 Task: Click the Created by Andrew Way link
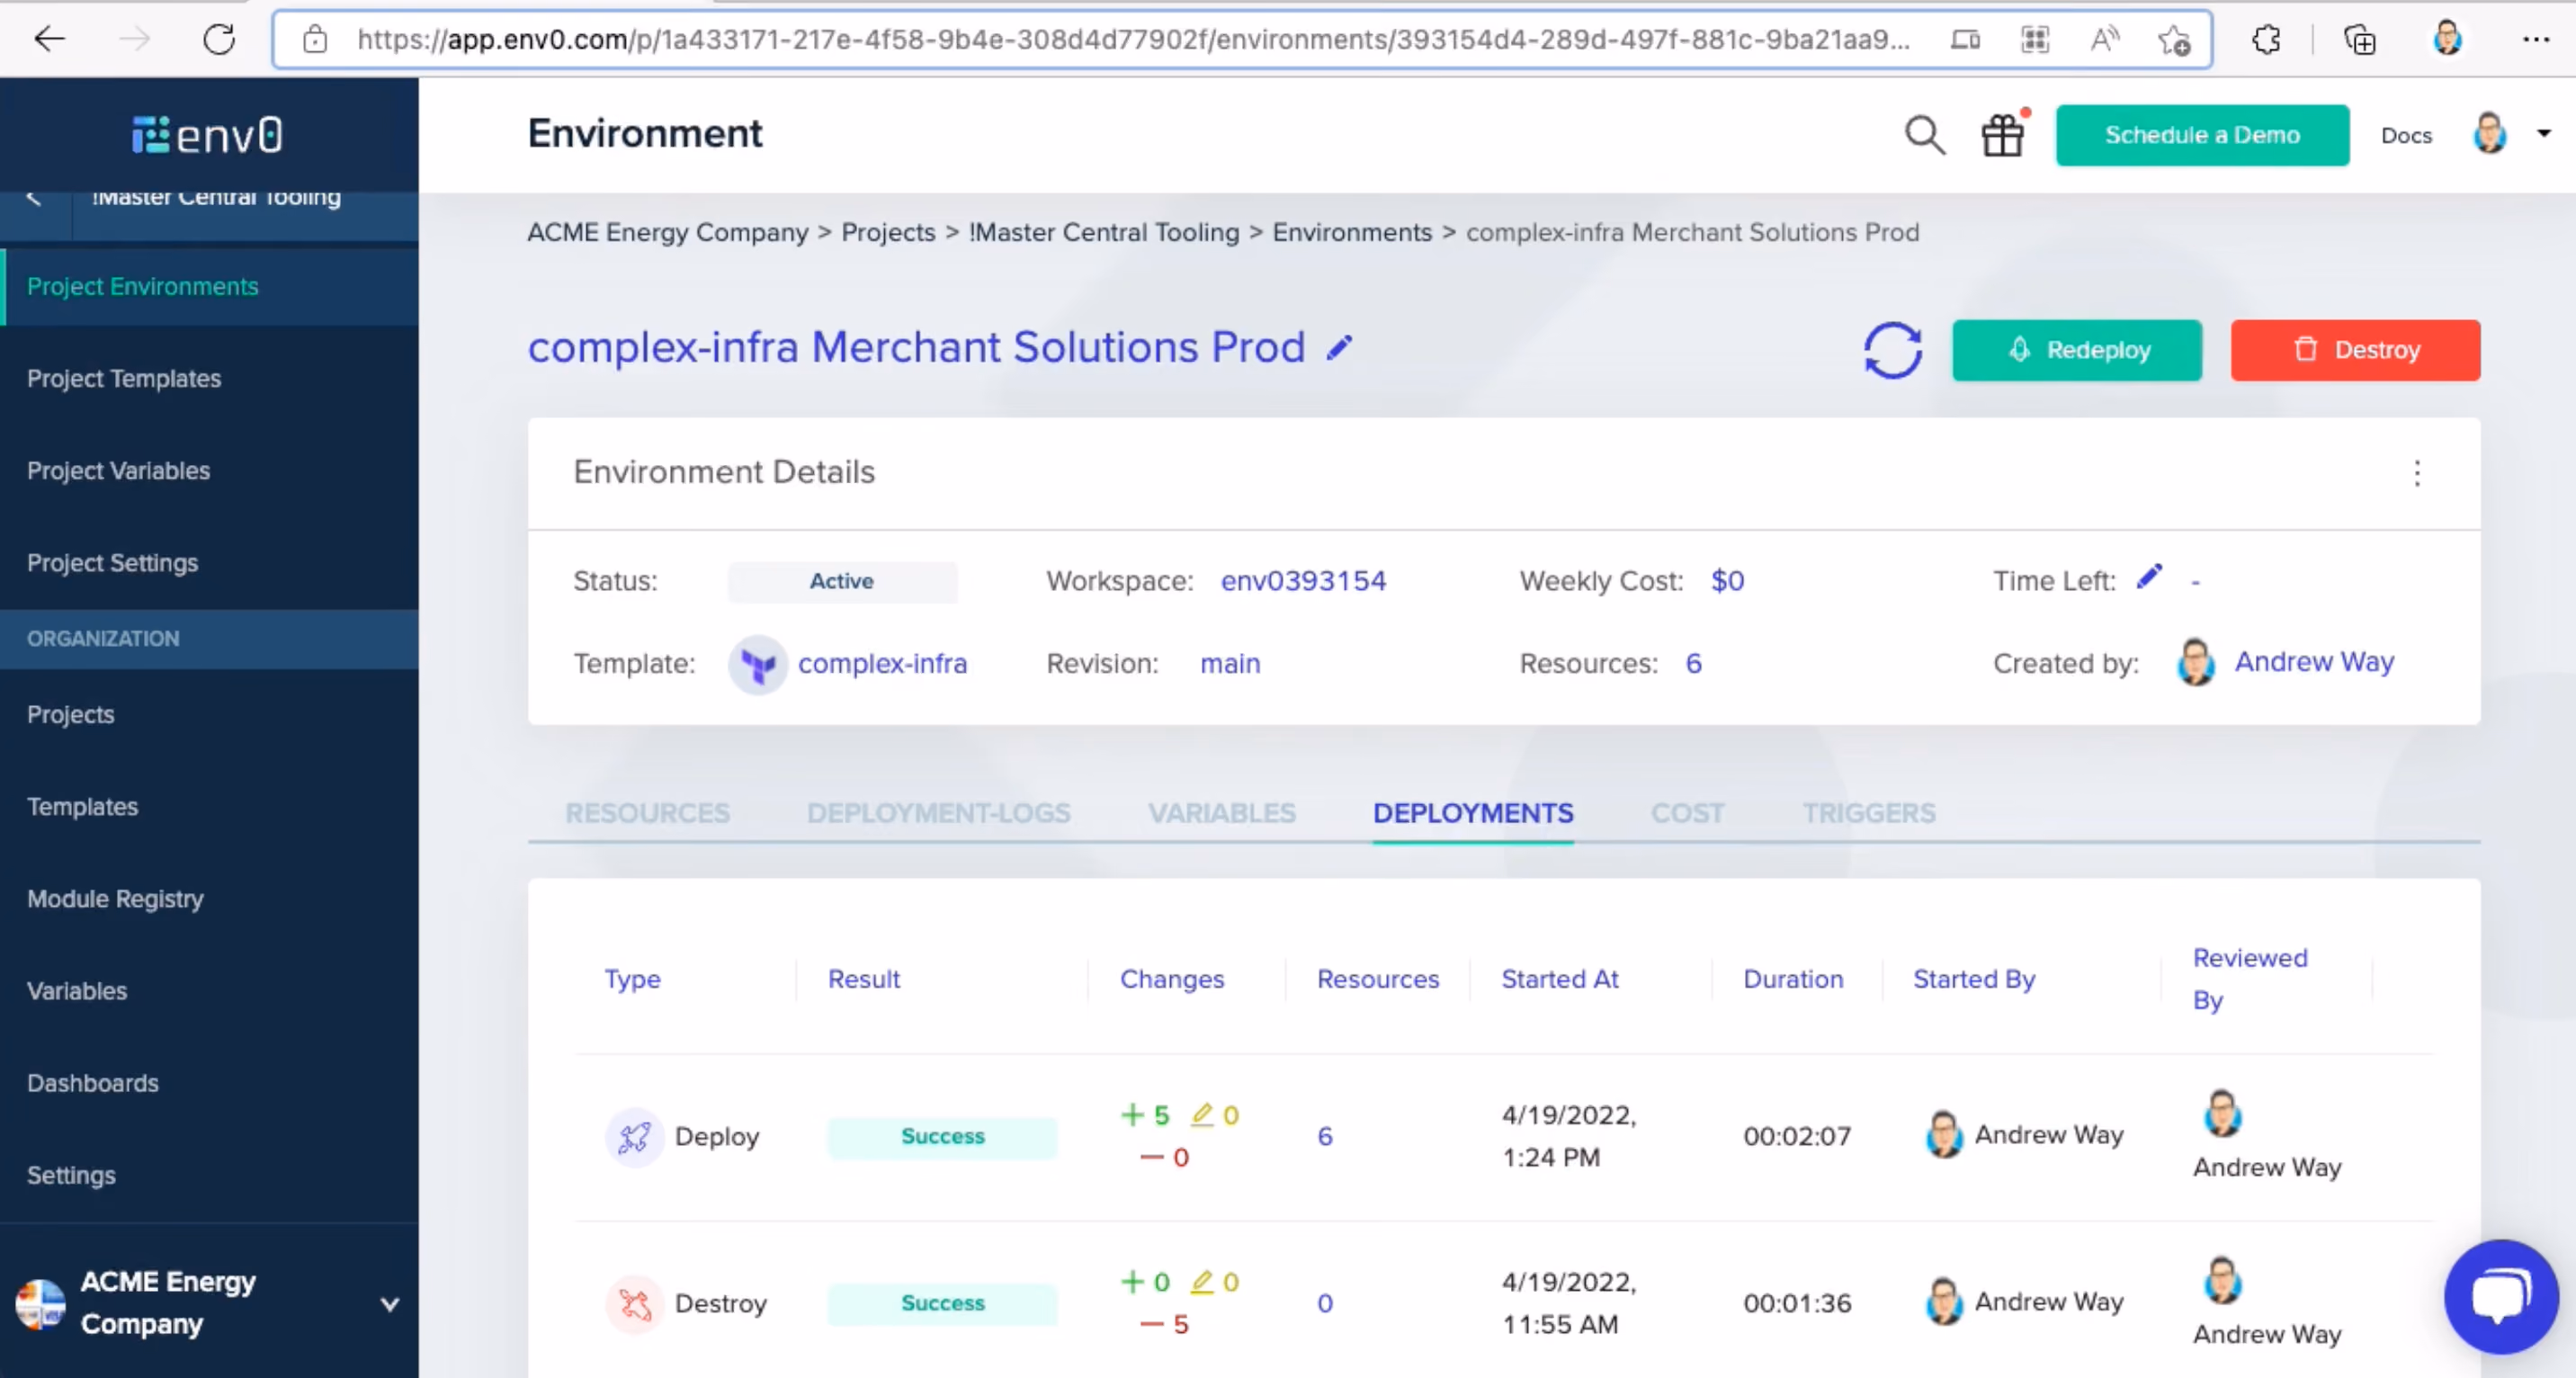point(2313,662)
